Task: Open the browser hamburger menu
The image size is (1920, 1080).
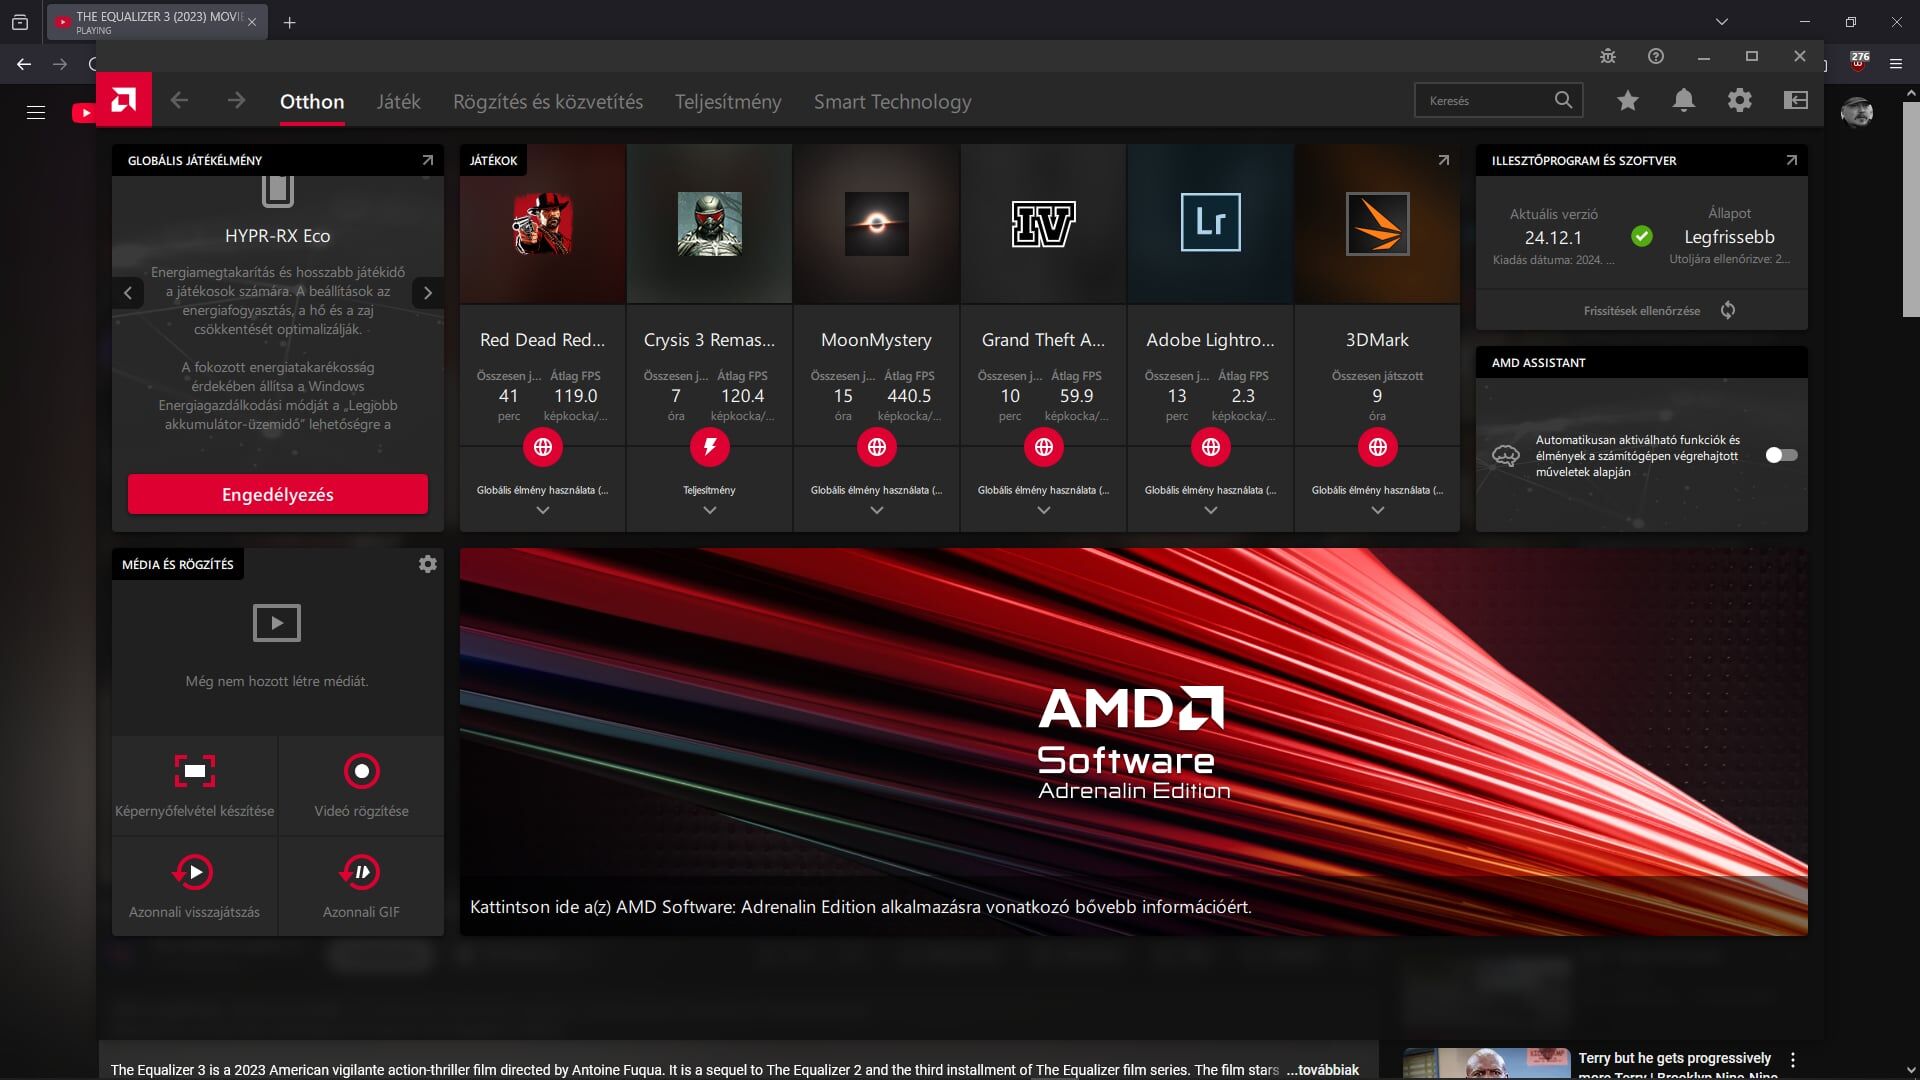Action: [x=1896, y=64]
